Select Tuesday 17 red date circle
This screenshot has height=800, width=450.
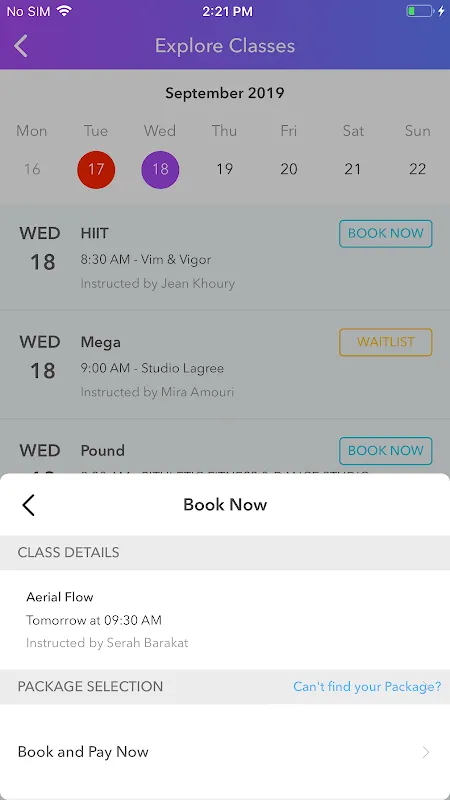coord(96,169)
